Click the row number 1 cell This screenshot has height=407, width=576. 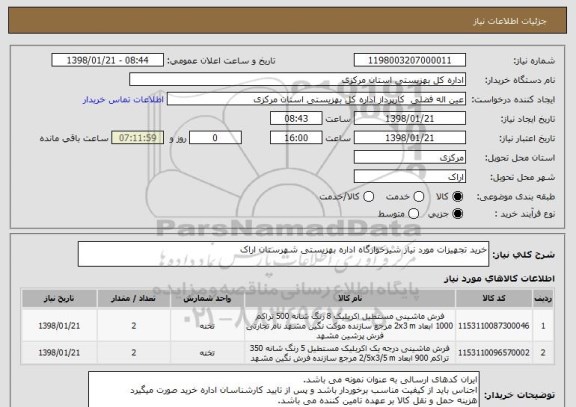543,326
